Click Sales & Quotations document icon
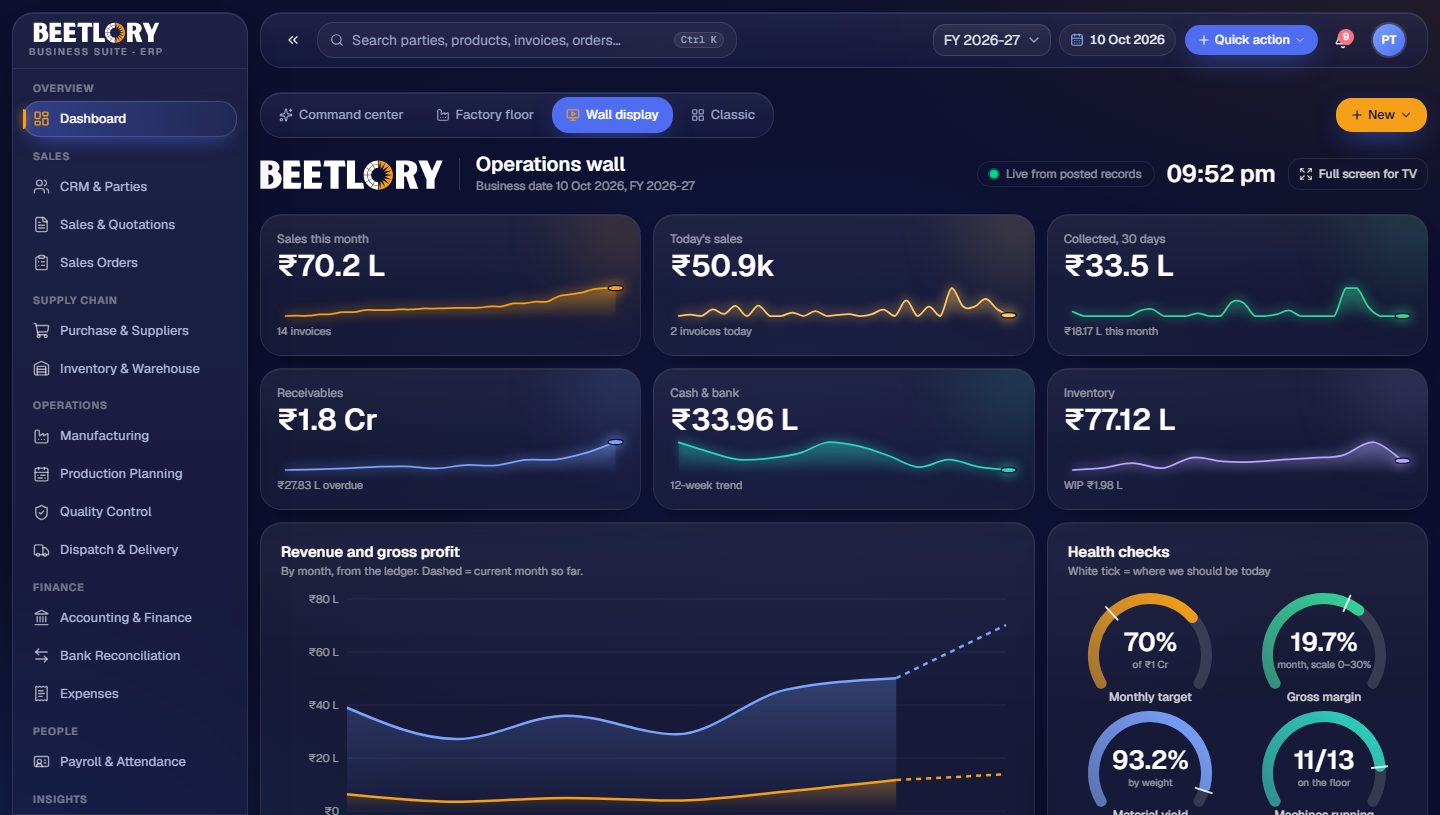The width and height of the screenshot is (1440, 815). (x=41, y=224)
